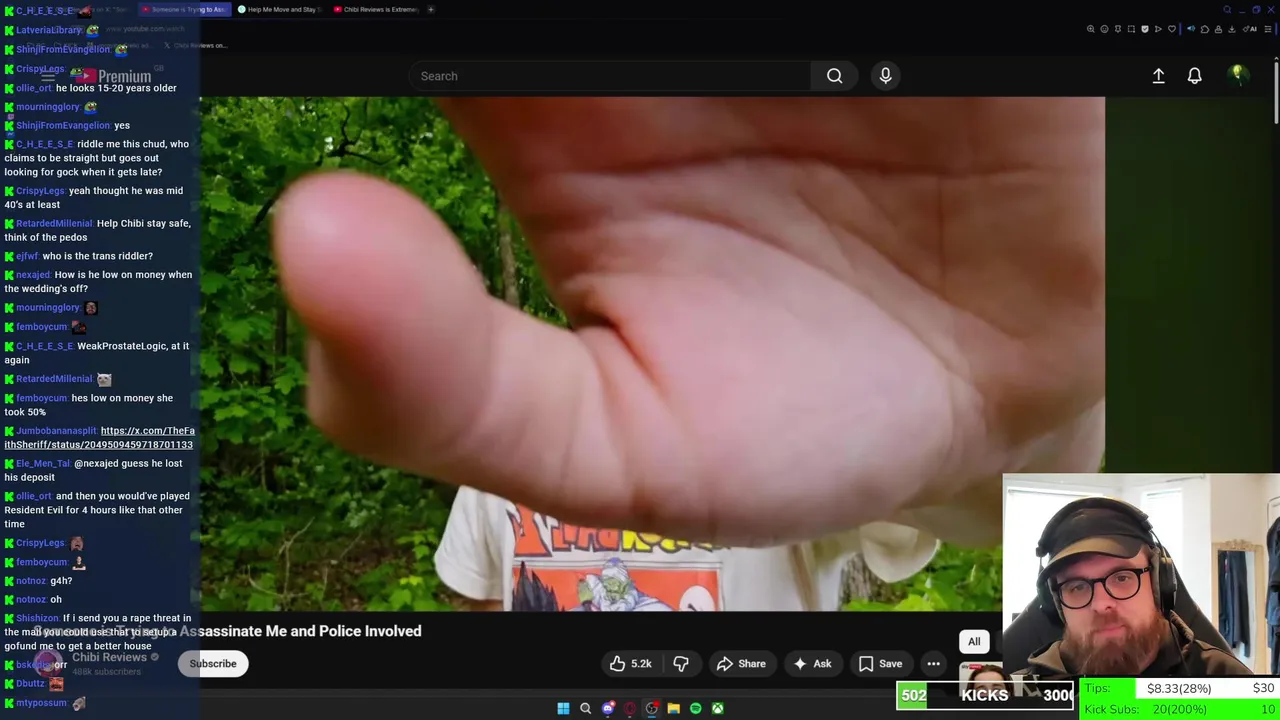Open Windows taskbar search

pos(585,708)
